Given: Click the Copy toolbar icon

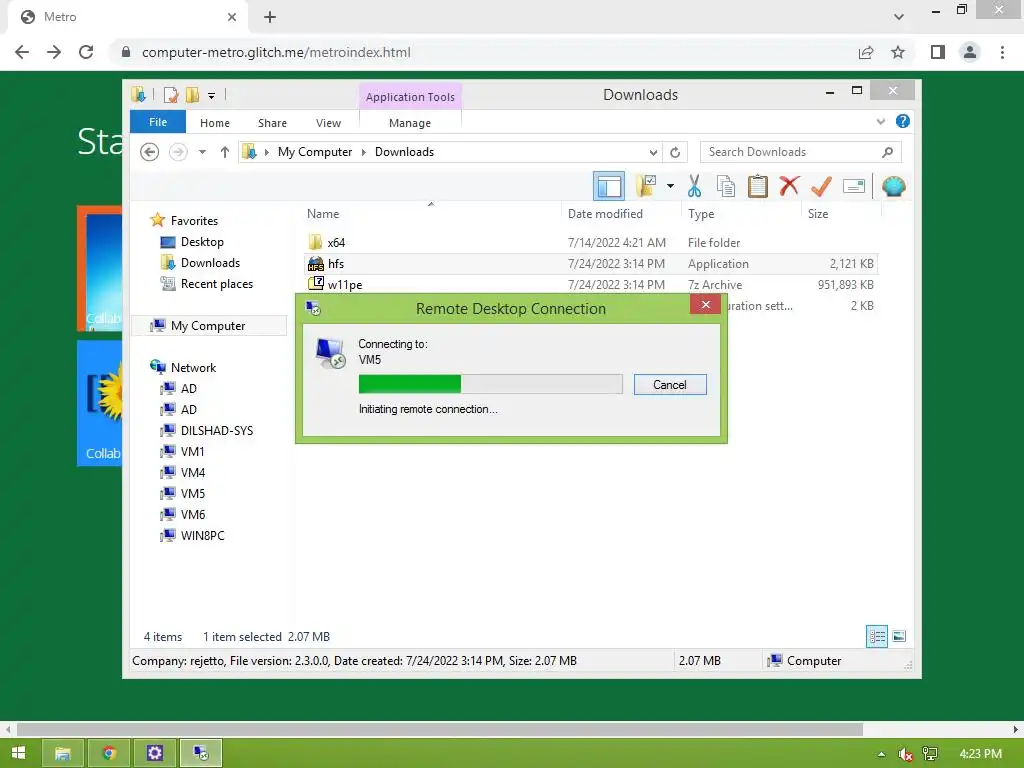Looking at the screenshot, I should (x=726, y=186).
